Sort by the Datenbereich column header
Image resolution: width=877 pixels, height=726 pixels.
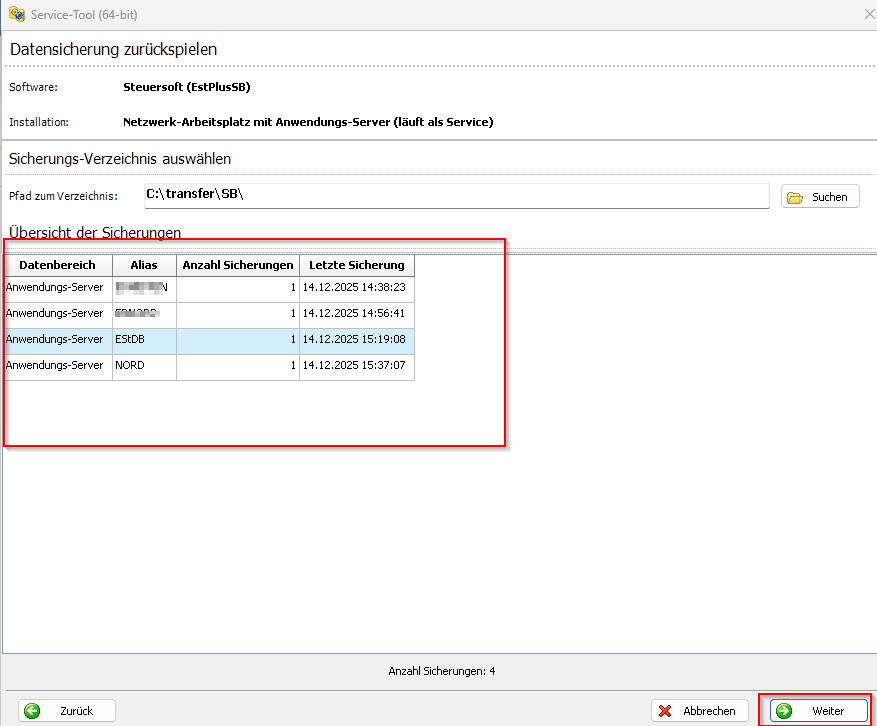click(57, 265)
